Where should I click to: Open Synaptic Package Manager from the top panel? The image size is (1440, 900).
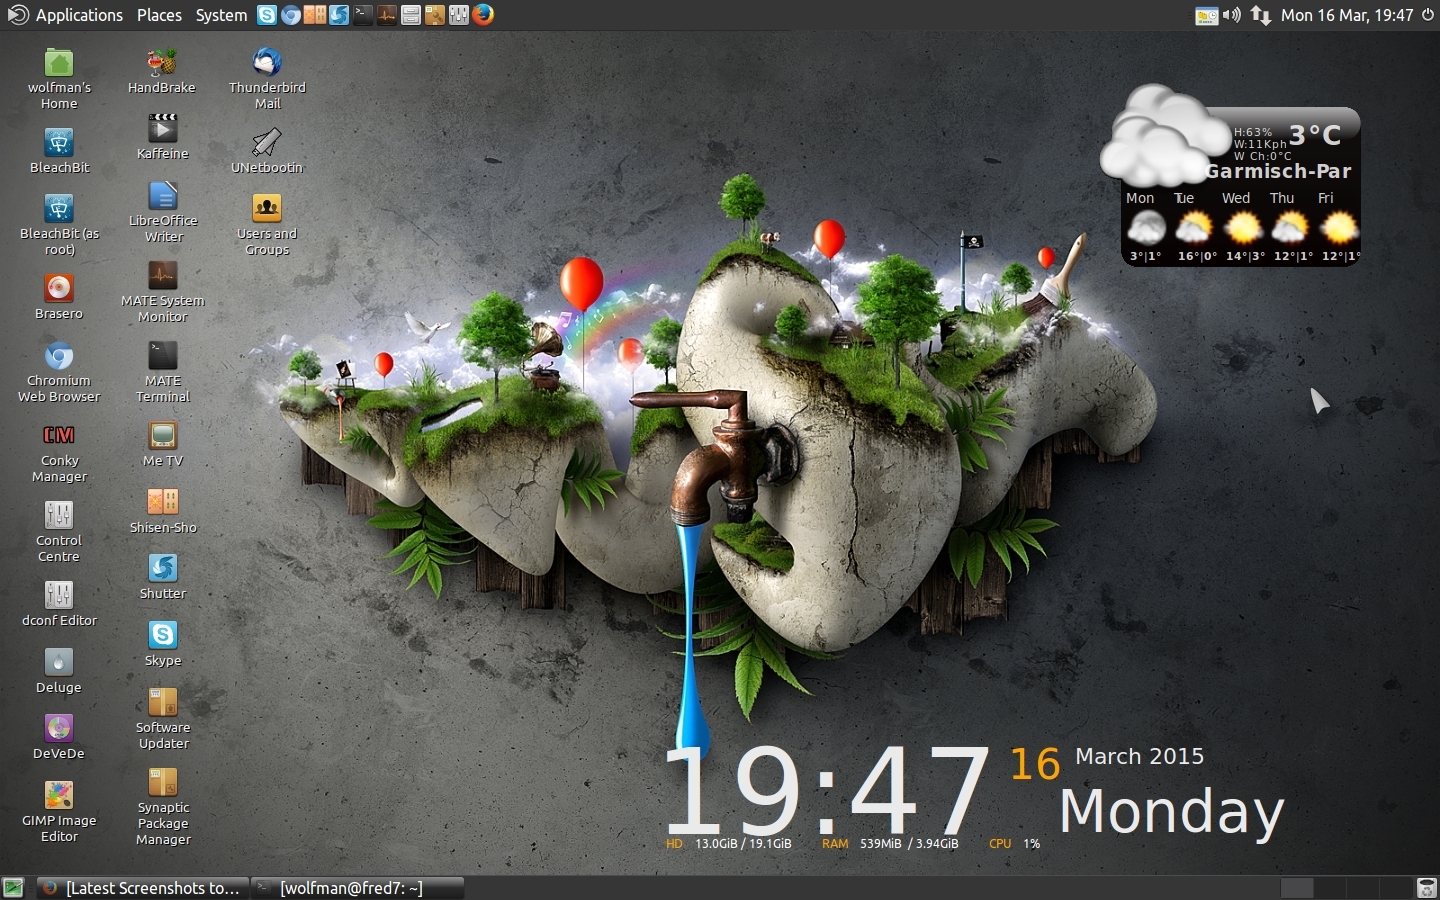click(434, 15)
